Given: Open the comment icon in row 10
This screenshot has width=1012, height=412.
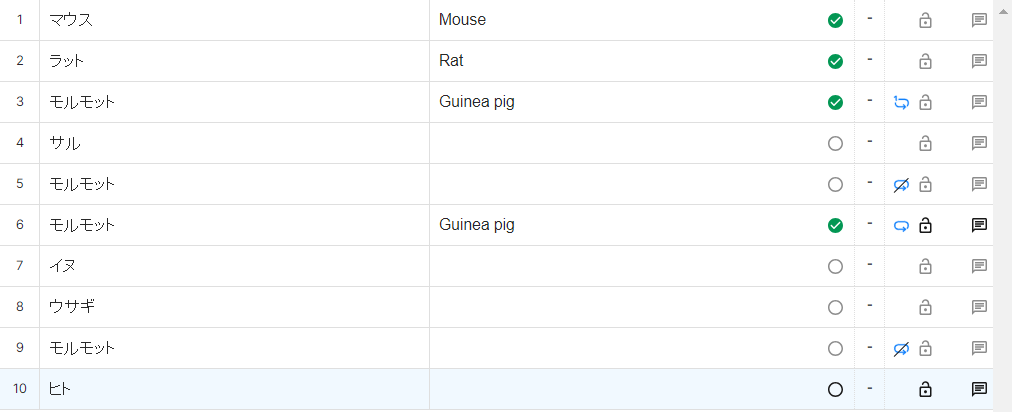Looking at the screenshot, I should click(x=980, y=389).
